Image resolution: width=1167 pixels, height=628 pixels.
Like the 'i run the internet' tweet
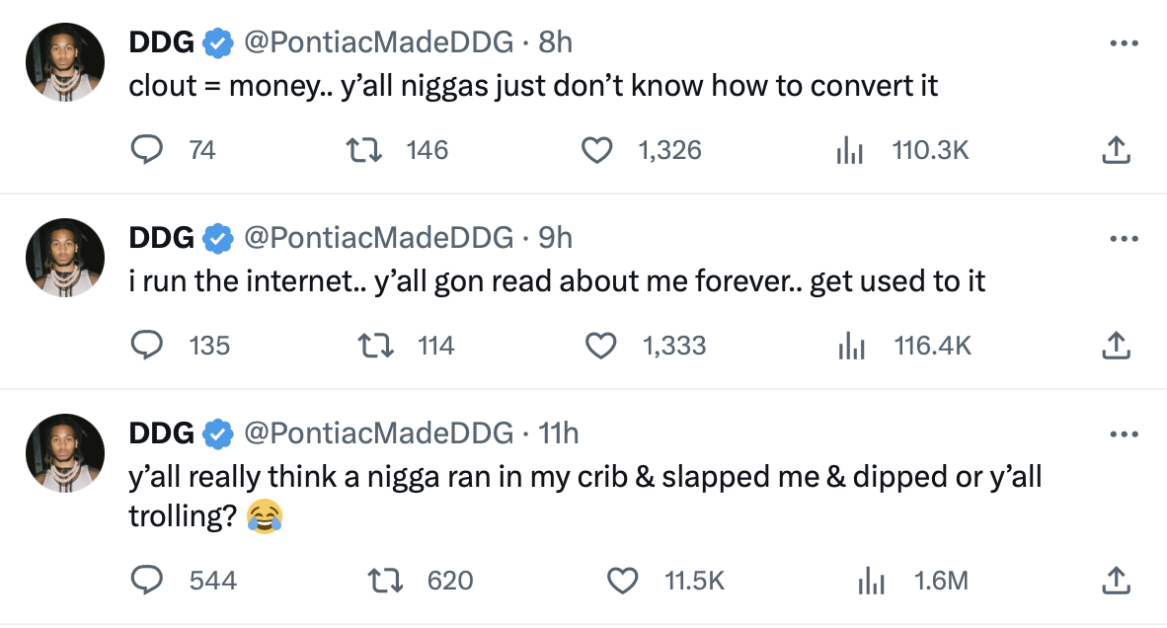coord(601,346)
